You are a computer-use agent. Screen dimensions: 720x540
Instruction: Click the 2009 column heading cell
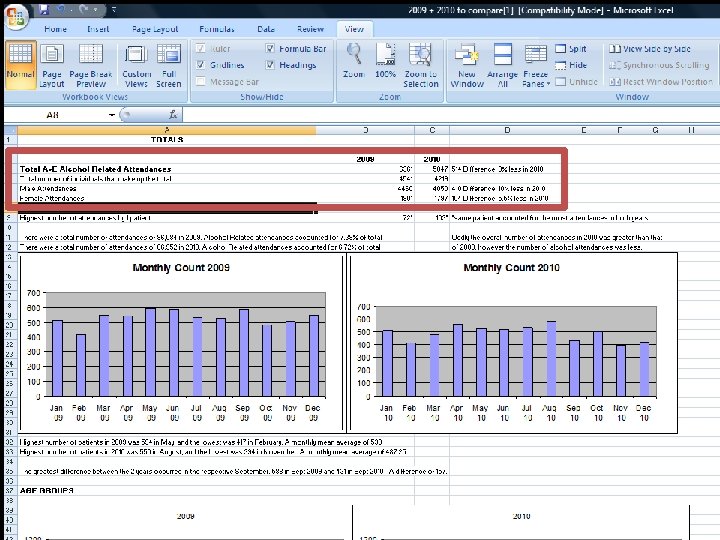[x=365, y=159]
